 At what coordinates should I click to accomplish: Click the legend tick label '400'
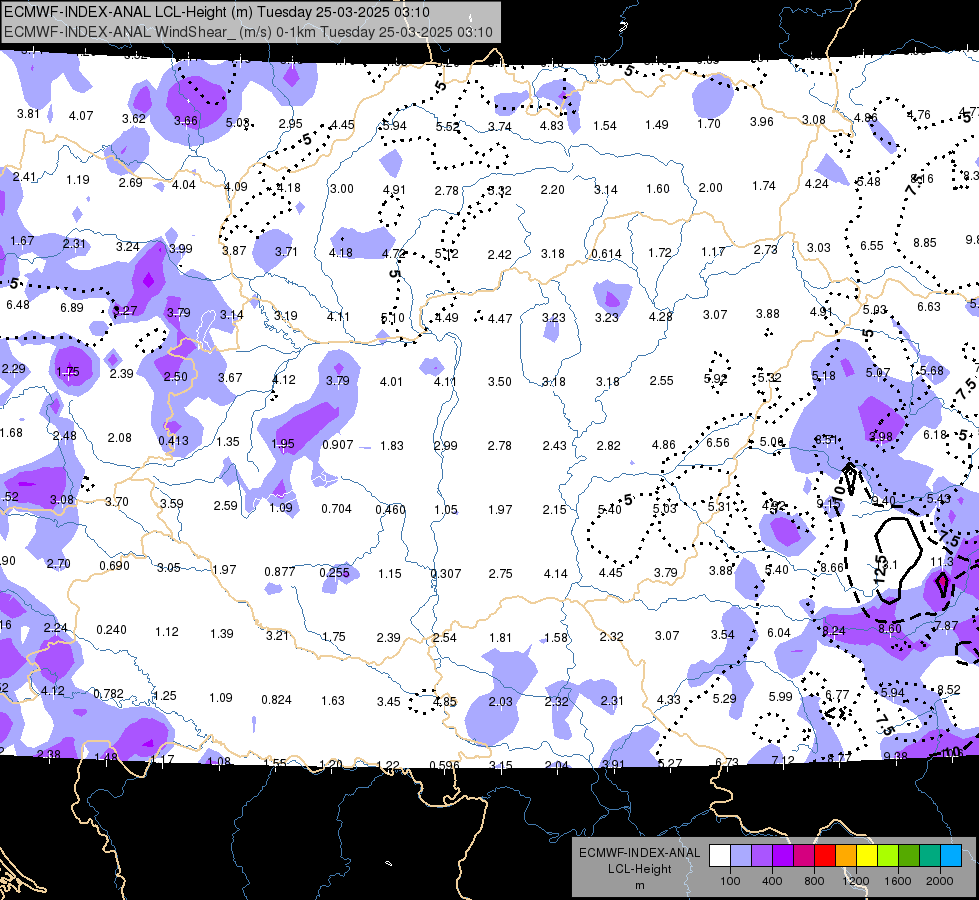coord(772,881)
